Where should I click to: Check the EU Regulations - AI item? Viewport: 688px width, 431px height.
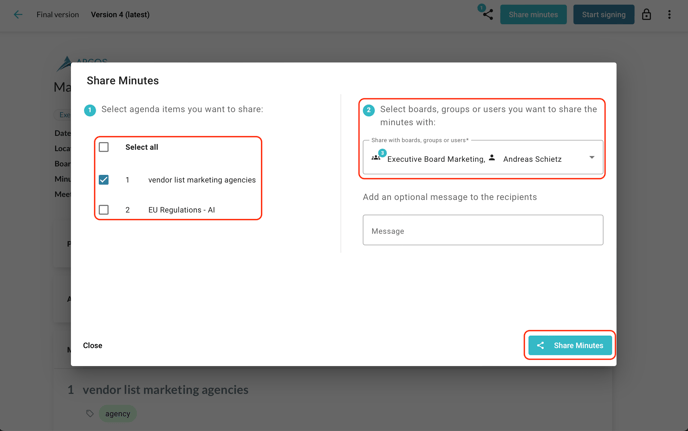click(x=104, y=210)
